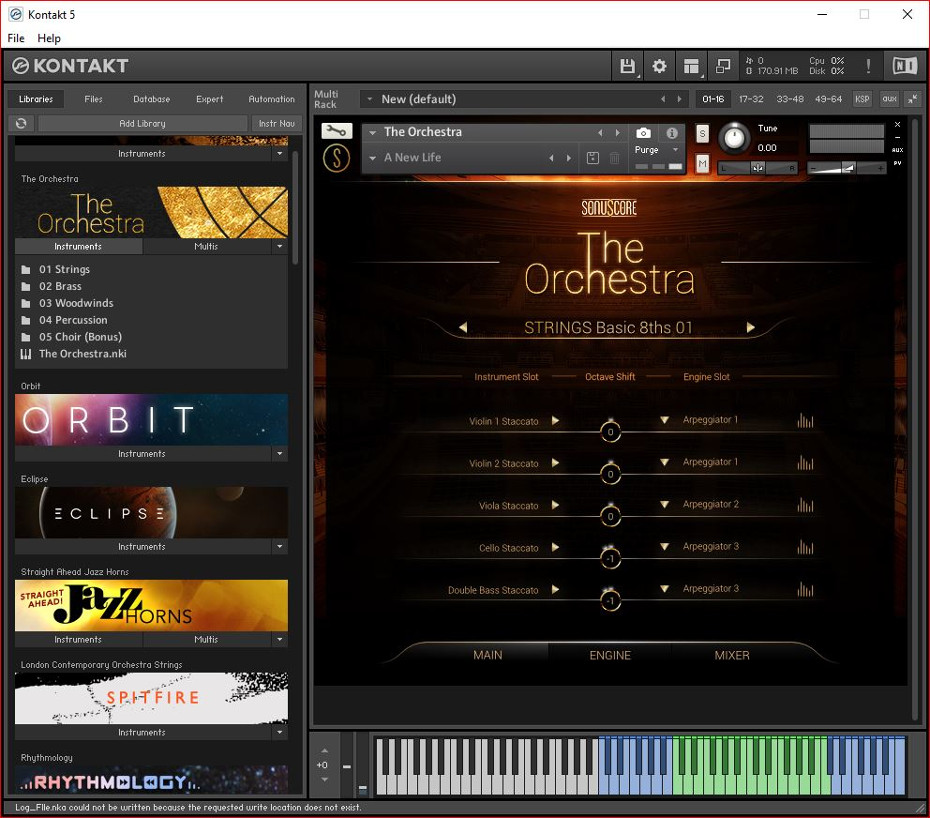Delete snapshot with trash icon
Image resolution: width=930 pixels, height=818 pixels.
pos(614,158)
